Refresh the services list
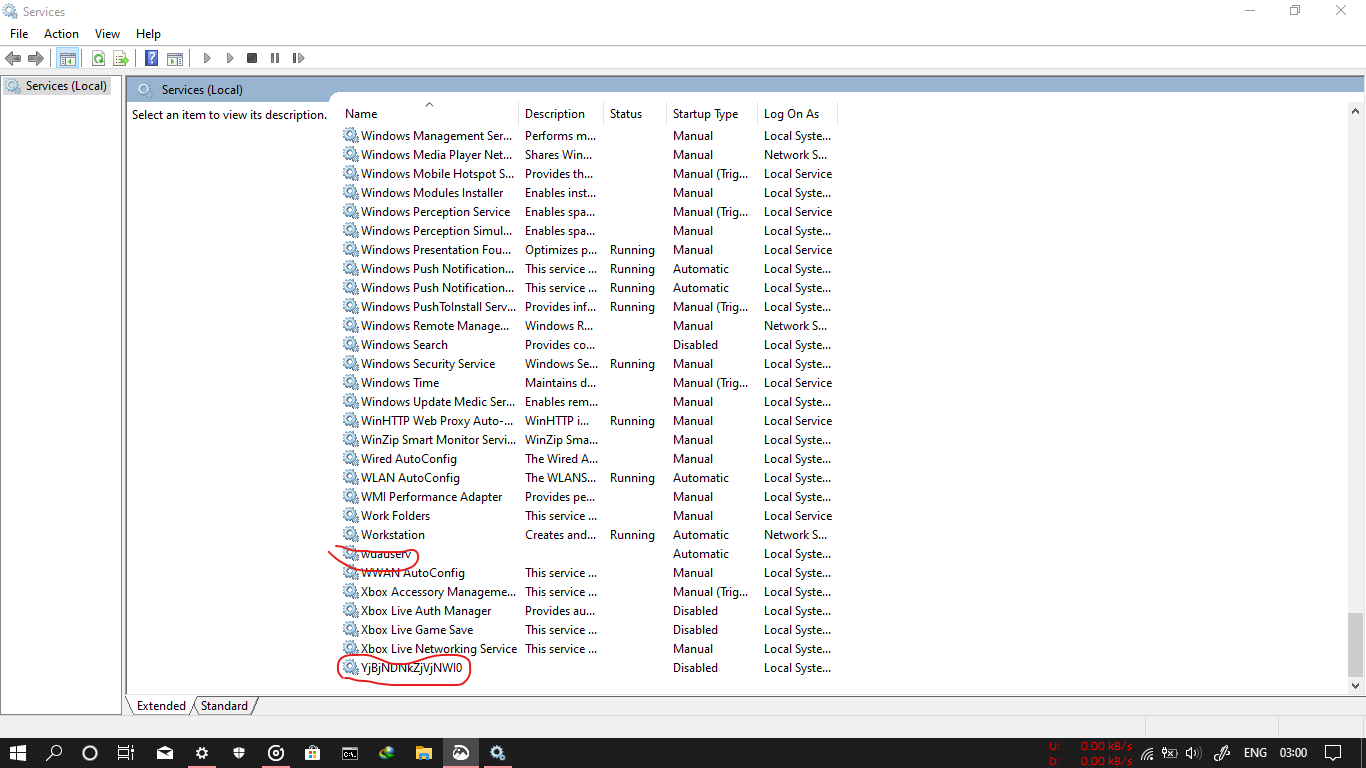Image resolution: width=1366 pixels, height=768 pixels. pos(98,58)
